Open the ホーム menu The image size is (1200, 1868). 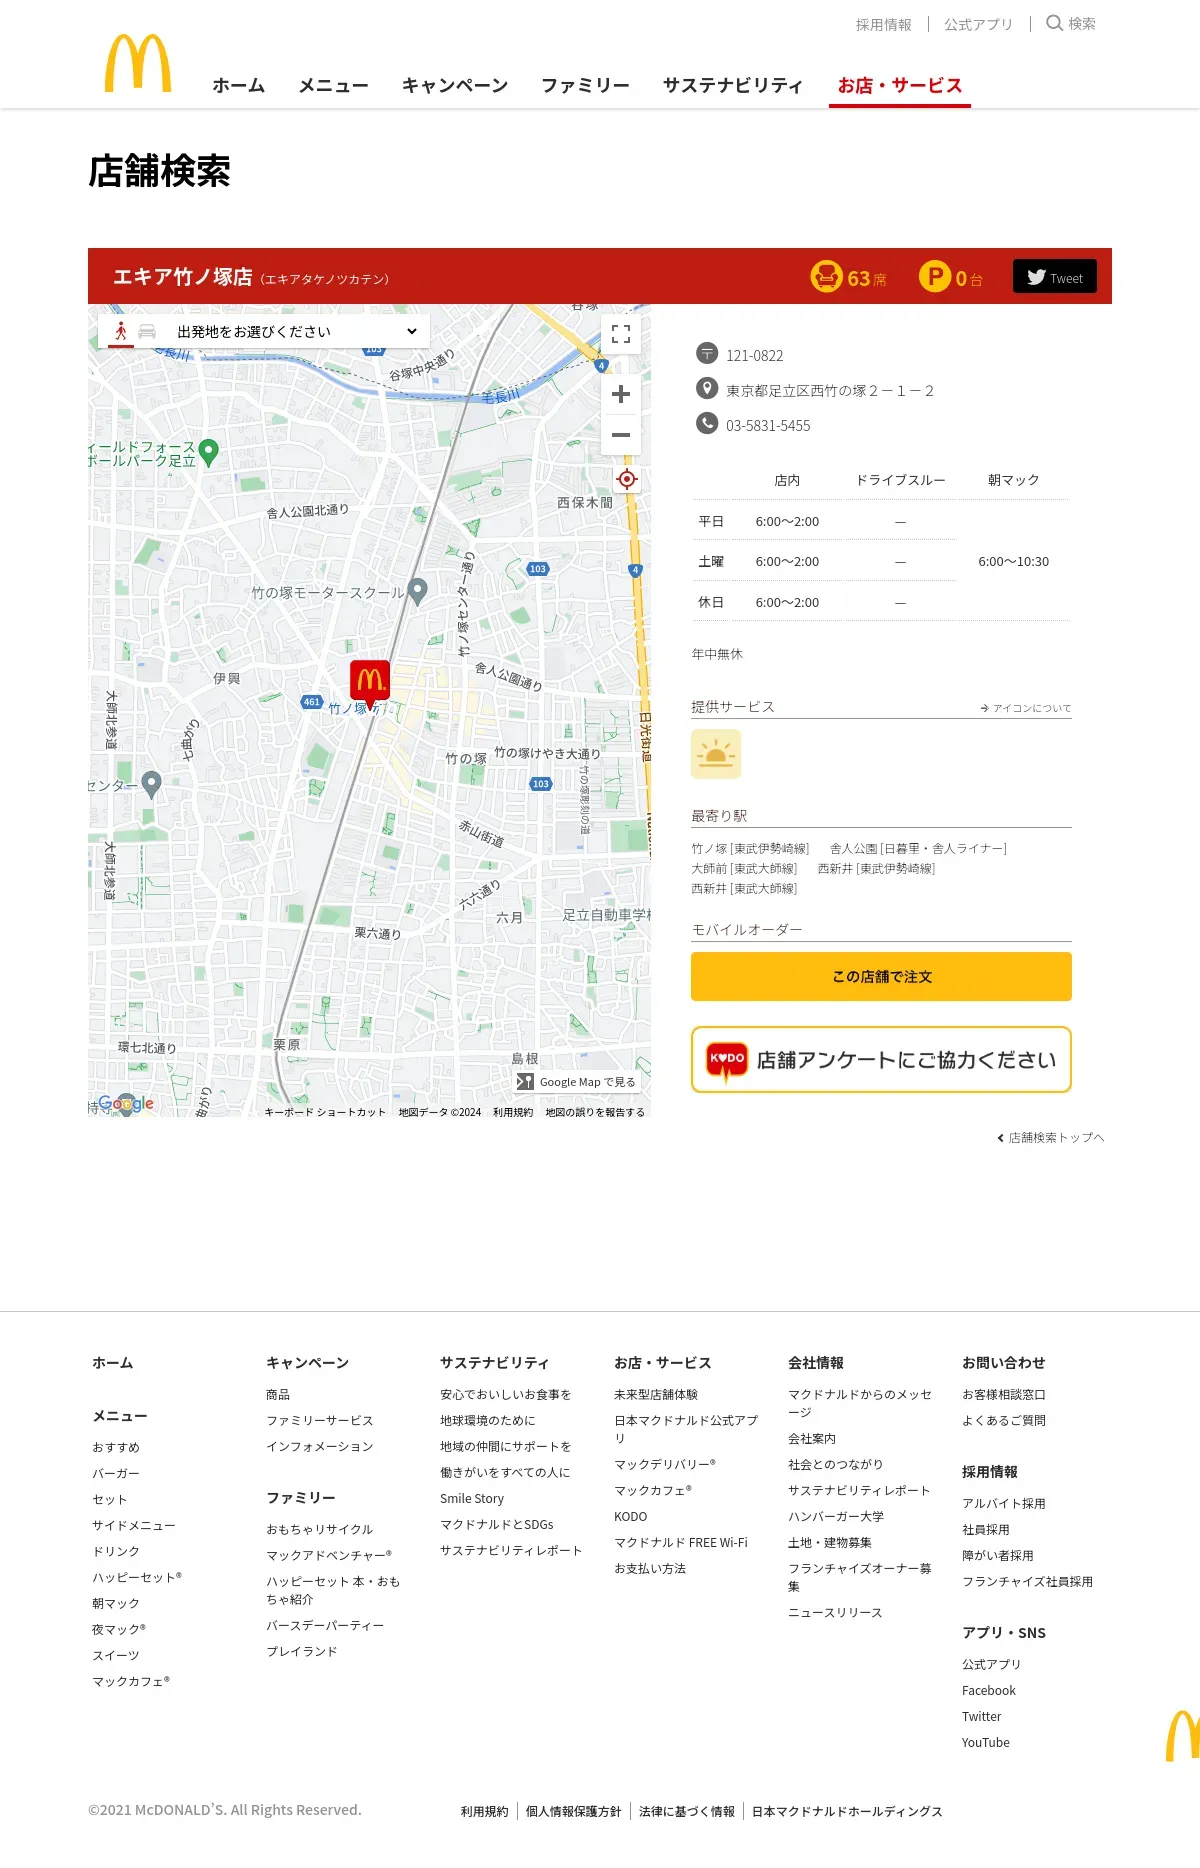(x=238, y=86)
